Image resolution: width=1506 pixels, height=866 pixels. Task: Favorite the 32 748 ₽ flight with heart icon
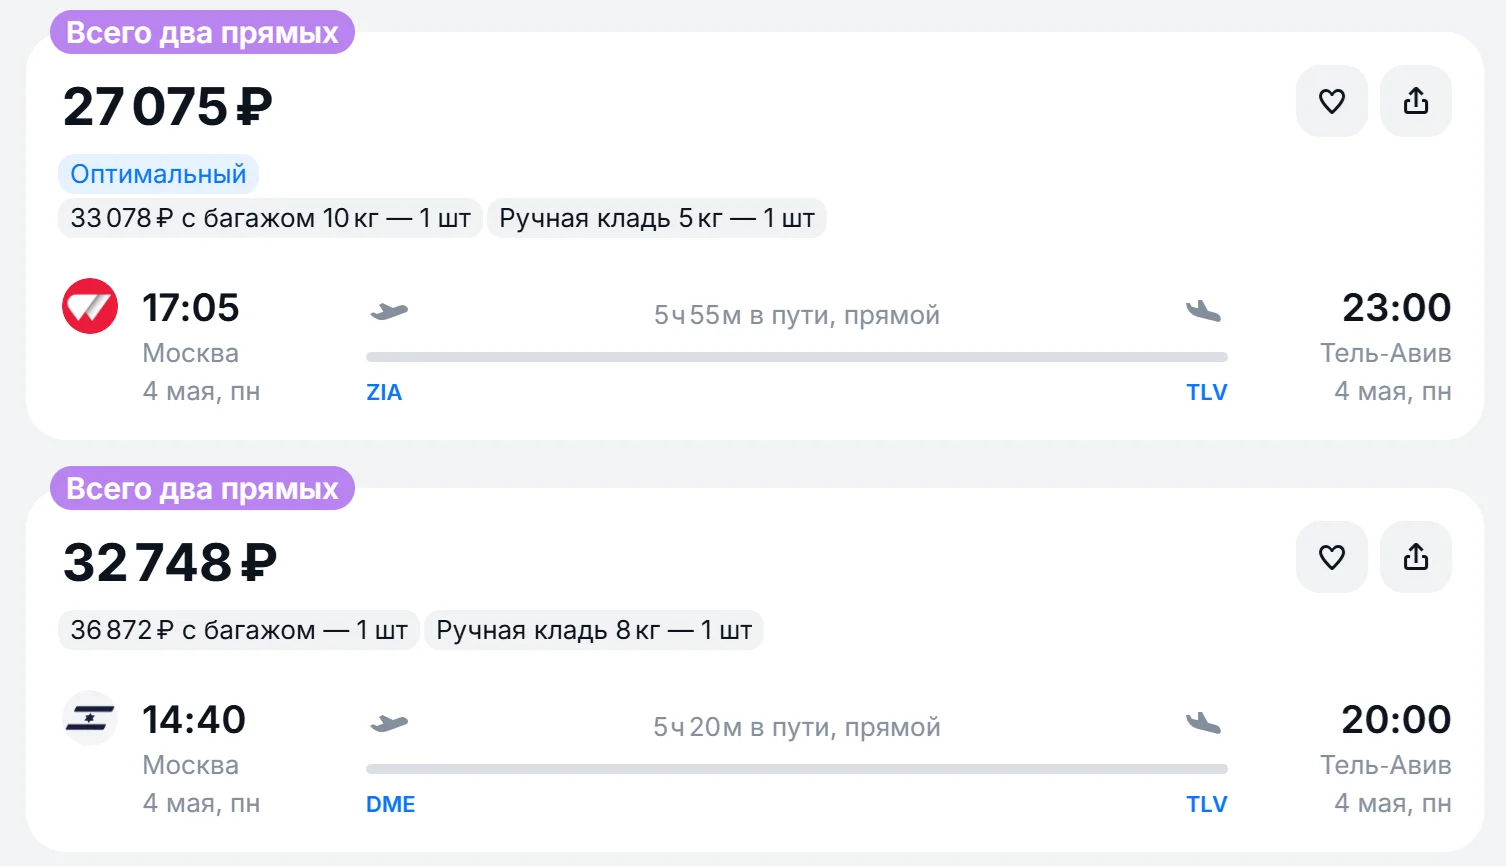tap(1332, 557)
